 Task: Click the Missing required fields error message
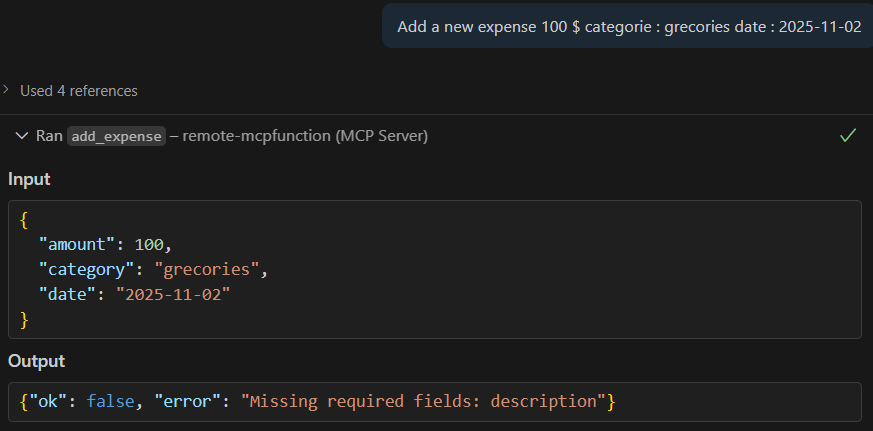(423, 401)
